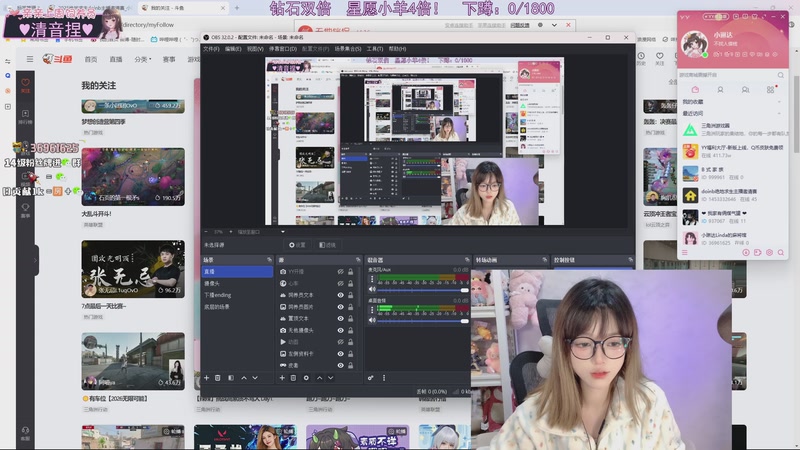
Task: Click the Douyu logo
Action: (x=57, y=59)
